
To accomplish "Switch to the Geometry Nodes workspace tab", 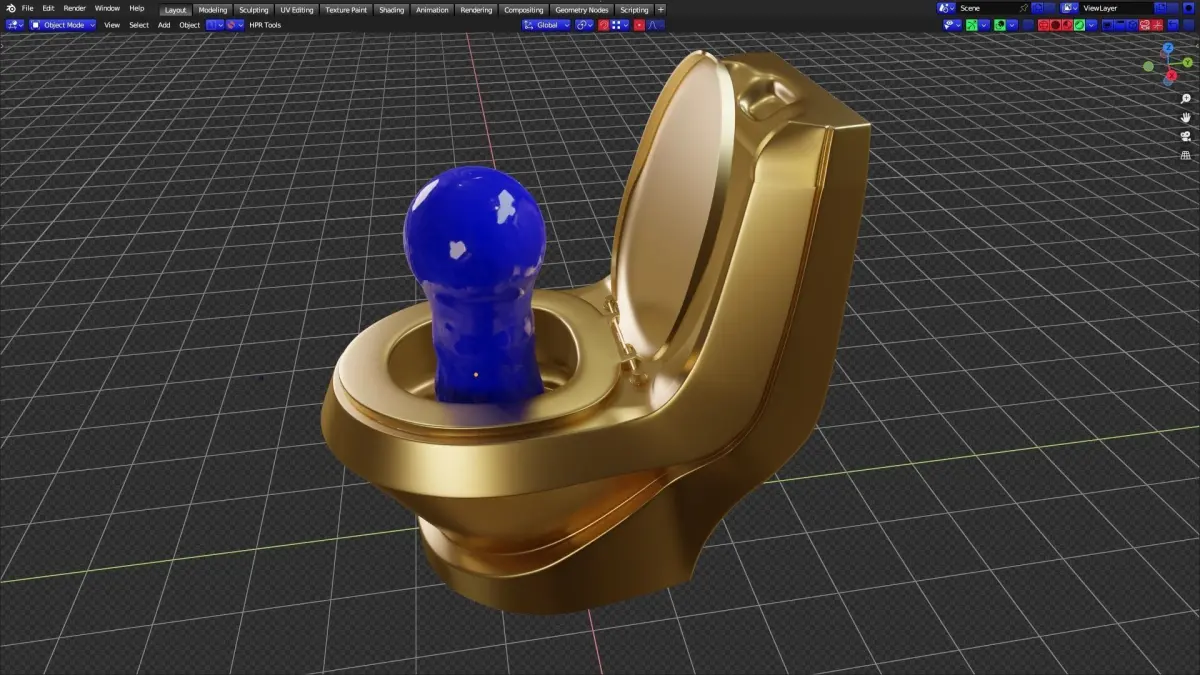I will tap(581, 9).
